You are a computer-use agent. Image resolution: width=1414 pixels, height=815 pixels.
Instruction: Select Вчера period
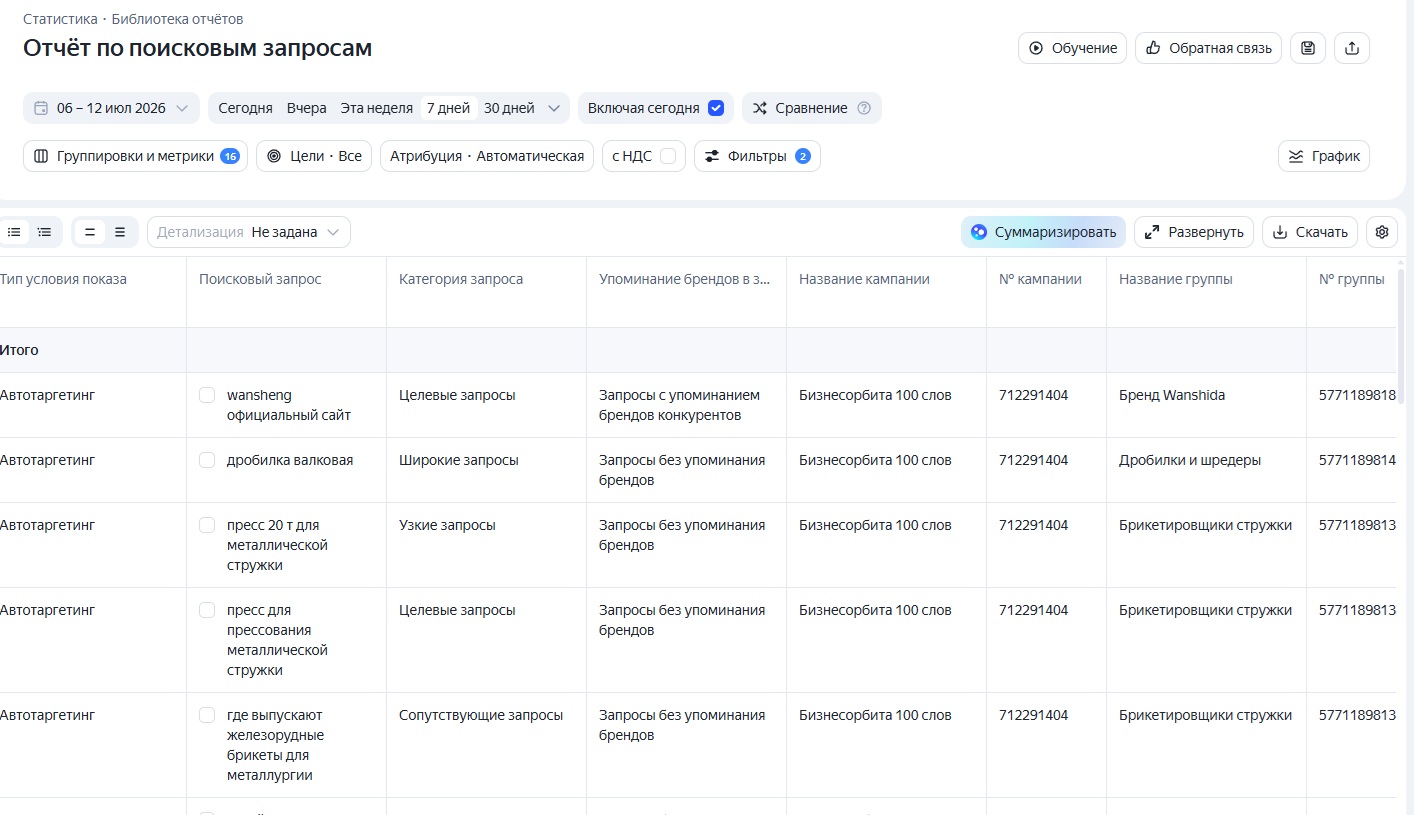click(x=306, y=108)
